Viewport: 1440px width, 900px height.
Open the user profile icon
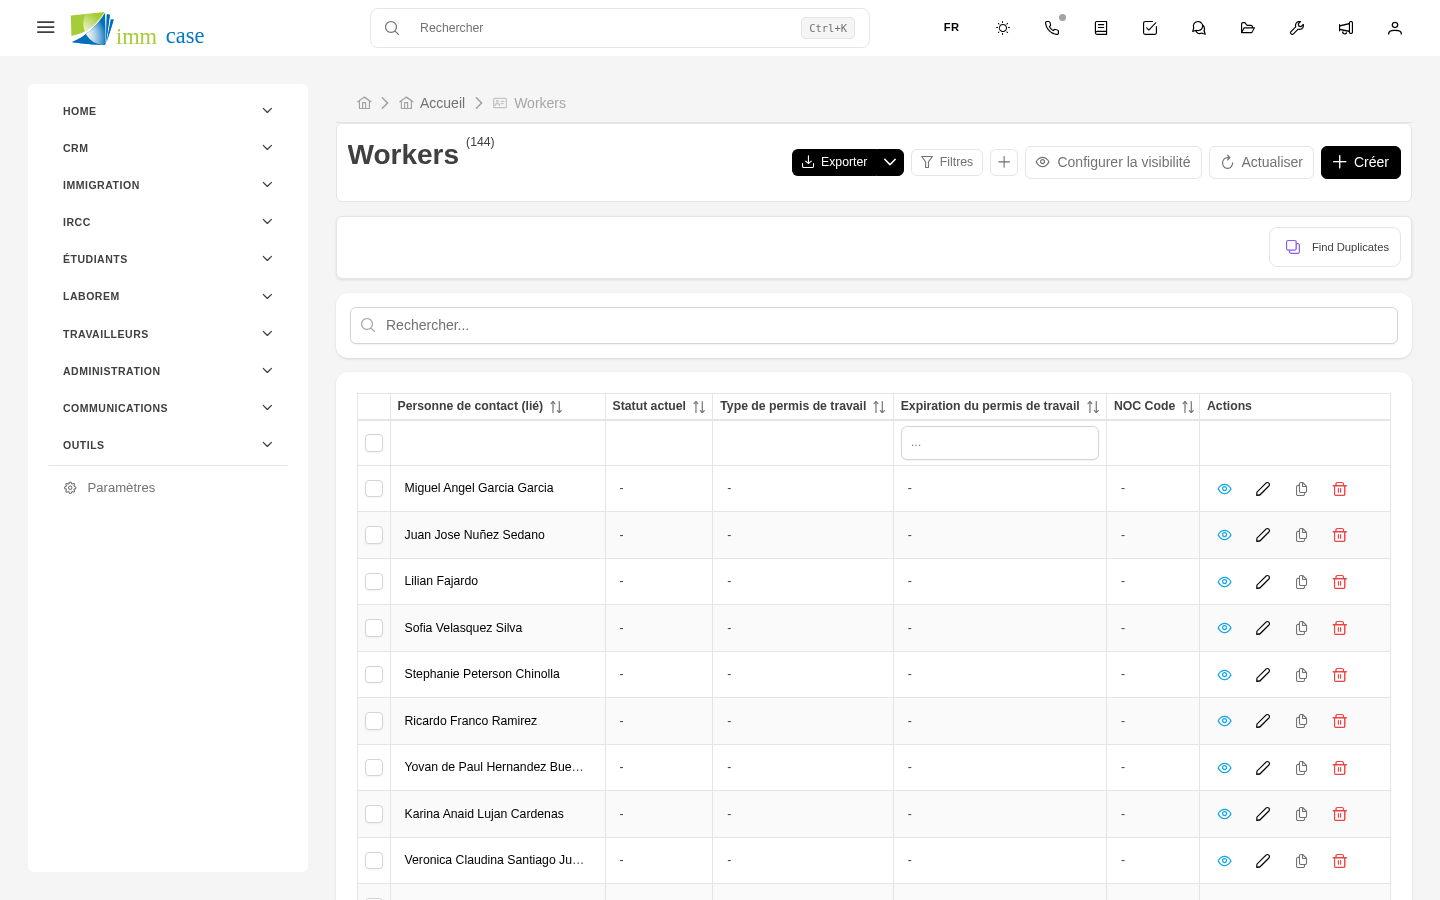(x=1395, y=28)
